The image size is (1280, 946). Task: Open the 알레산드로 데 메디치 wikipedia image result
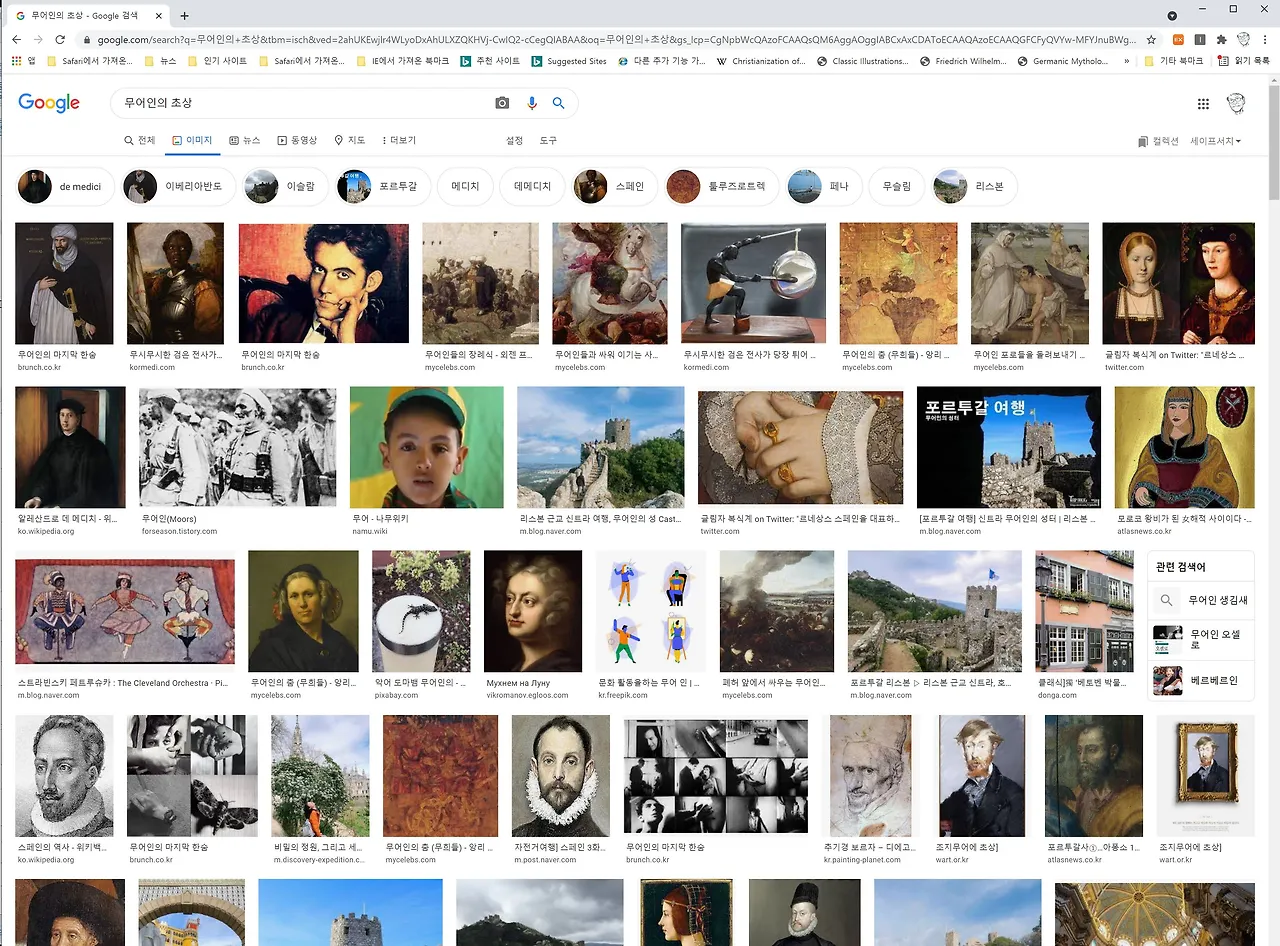point(70,447)
